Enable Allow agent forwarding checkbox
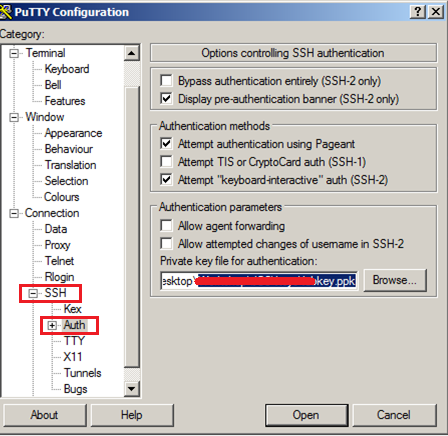Viewport: 448px width, 436px height. tap(166, 225)
